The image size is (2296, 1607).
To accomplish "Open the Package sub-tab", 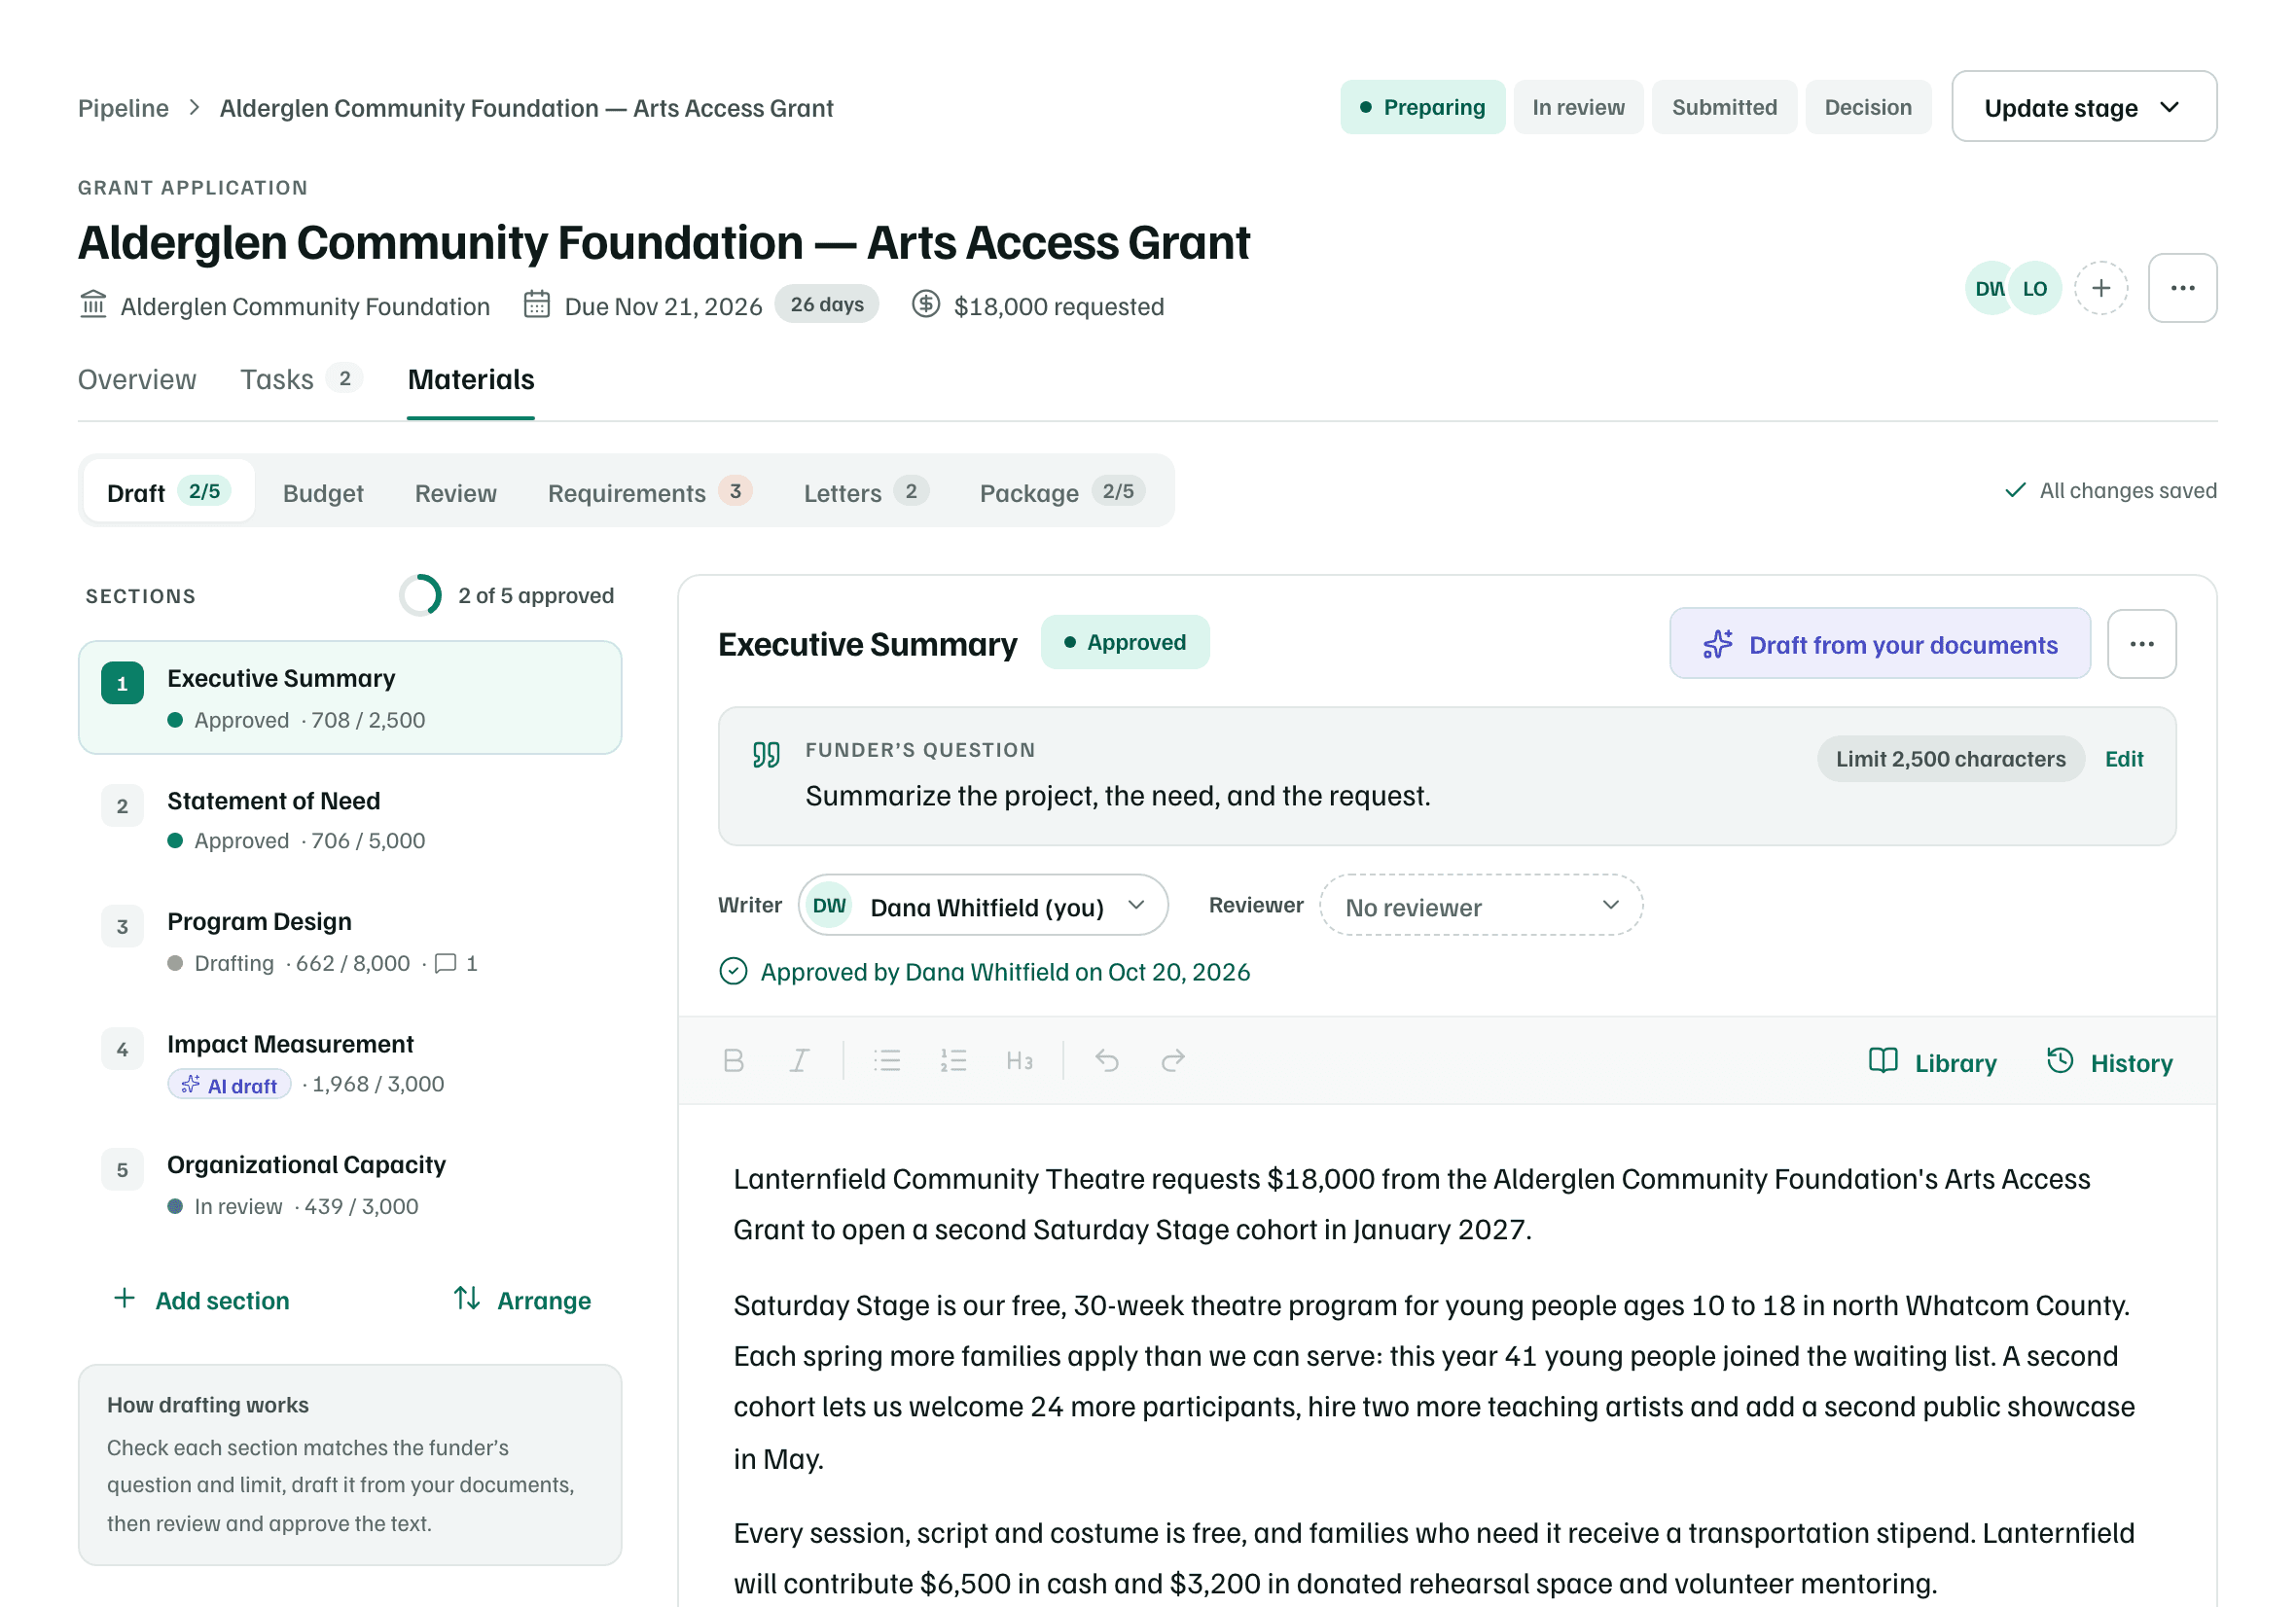I will [x=1062, y=492].
